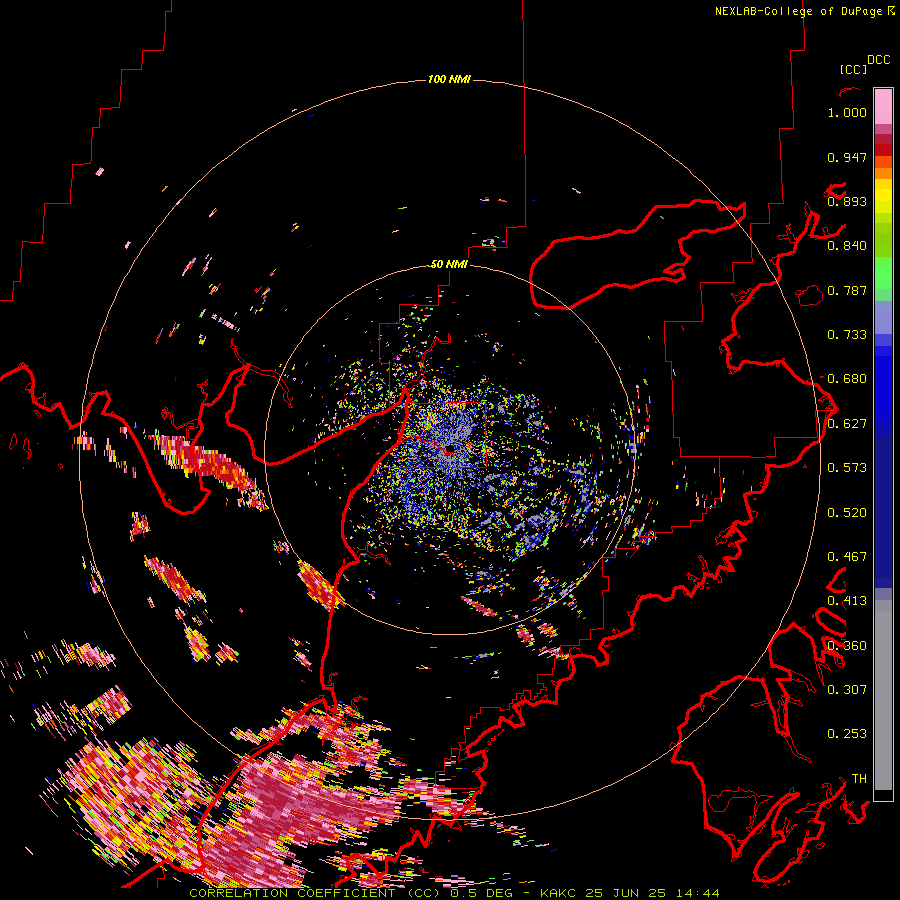This screenshot has height=900, width=900.
Task: Pick the gray segment near 0.307
Action: click(883, 695)
